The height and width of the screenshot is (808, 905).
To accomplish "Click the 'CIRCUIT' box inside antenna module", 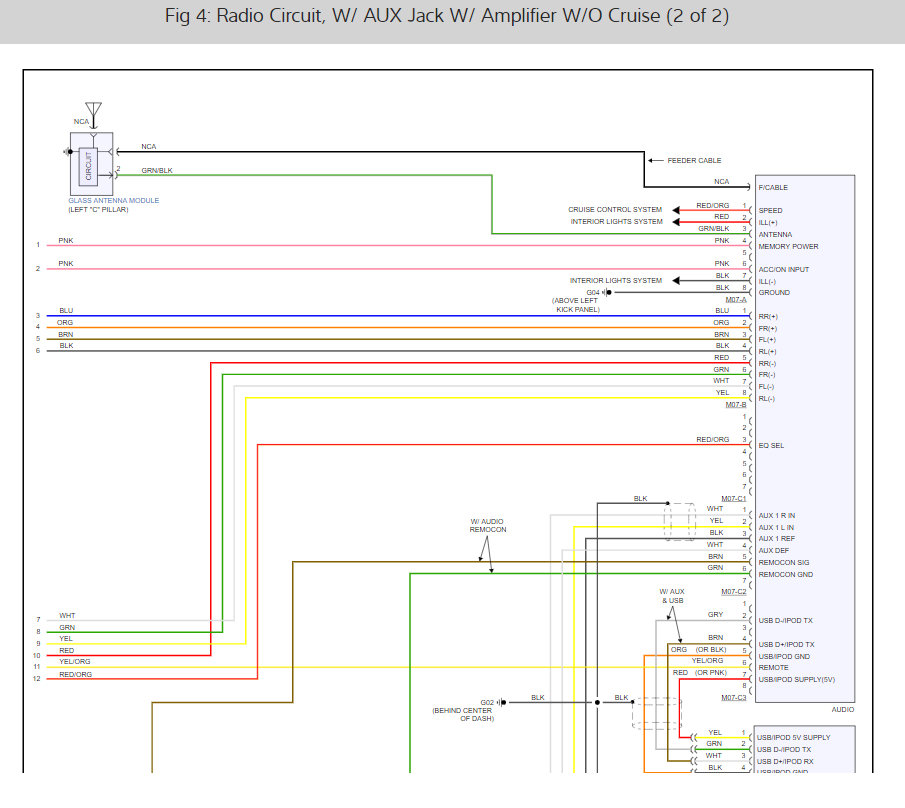I will coord(88,167).
